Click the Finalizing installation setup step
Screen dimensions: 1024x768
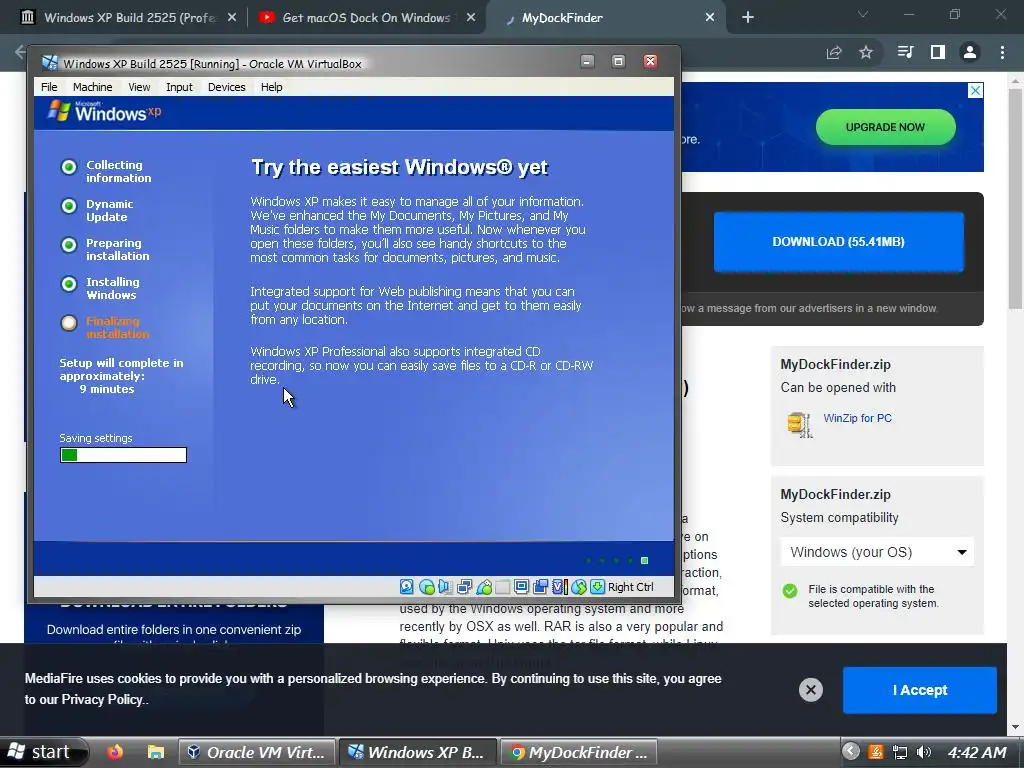pos(106,327)
